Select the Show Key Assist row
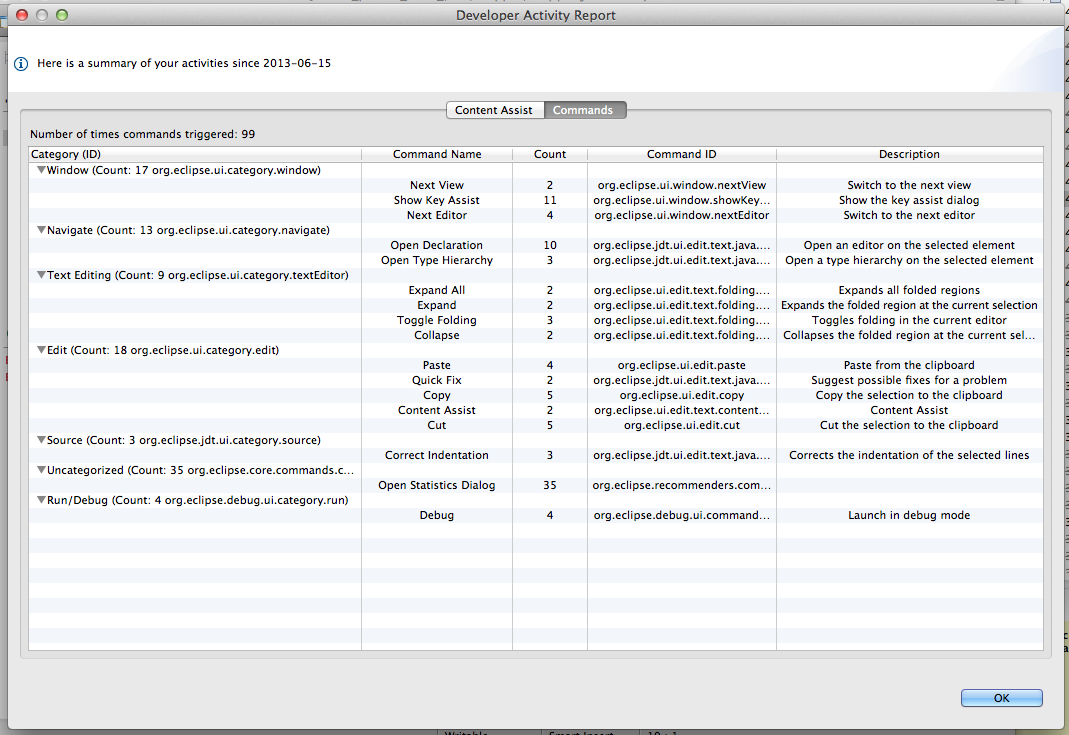This screenshot has width=1069, height=735. tap(437, 200)
